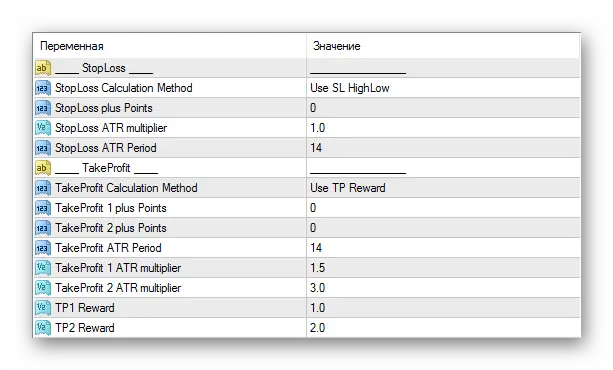The image size is (613, 370).
Task: Edit the StopLoss plus Points value 0
Action: click(x=443, y=108)
